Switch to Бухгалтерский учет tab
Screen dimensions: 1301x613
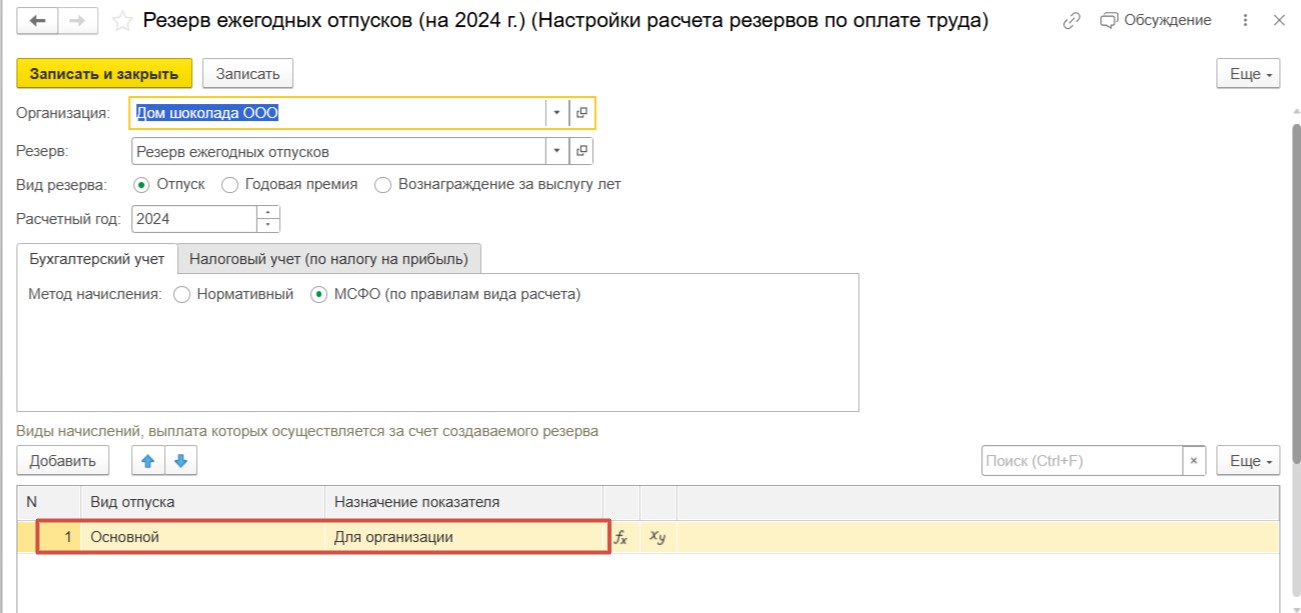(x=97, y=259)
